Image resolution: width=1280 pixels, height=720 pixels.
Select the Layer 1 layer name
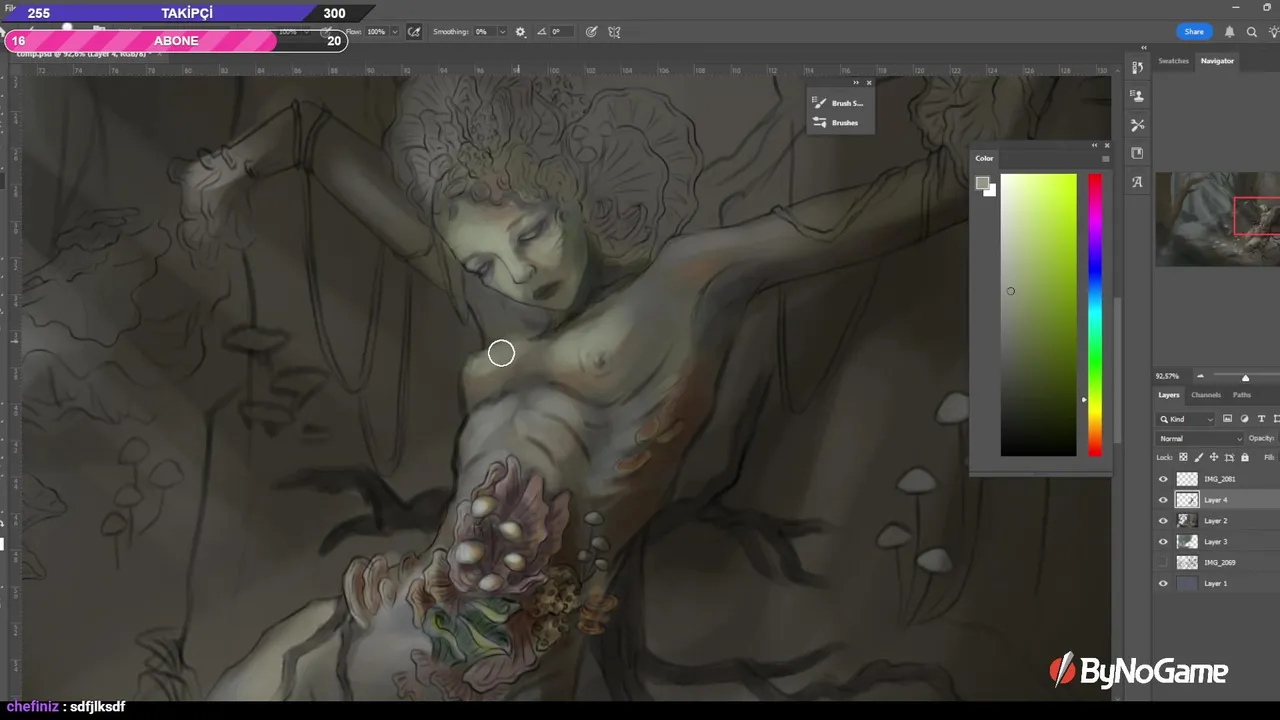coord(1215,583)
